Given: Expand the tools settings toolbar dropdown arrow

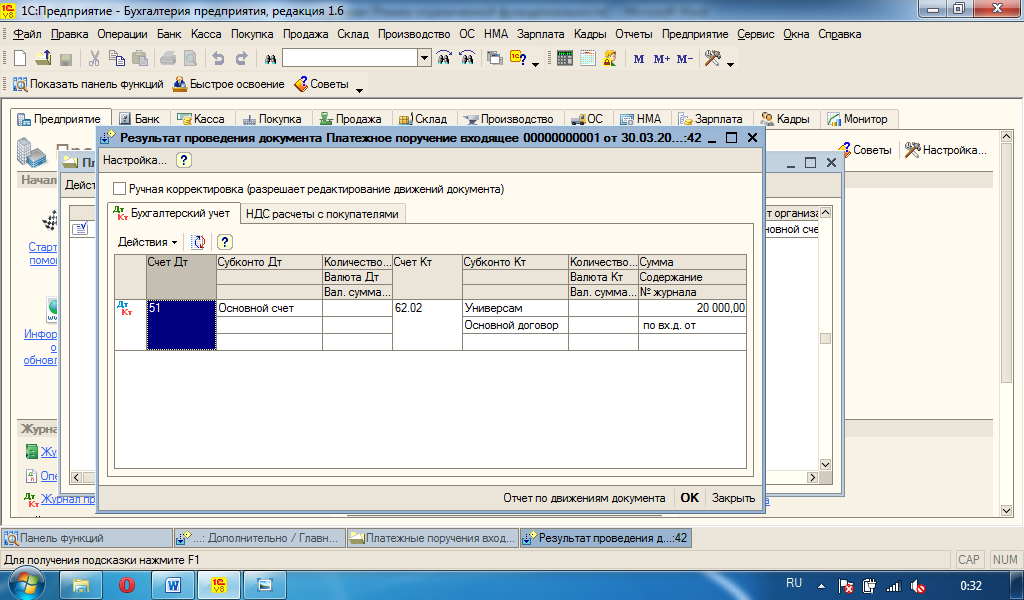Looking at the screenshot, I should point(731,64).
